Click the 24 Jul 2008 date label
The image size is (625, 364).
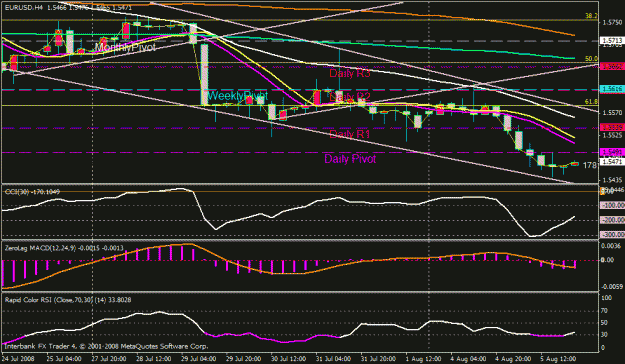pyautogui.click(x=19, y=358)
